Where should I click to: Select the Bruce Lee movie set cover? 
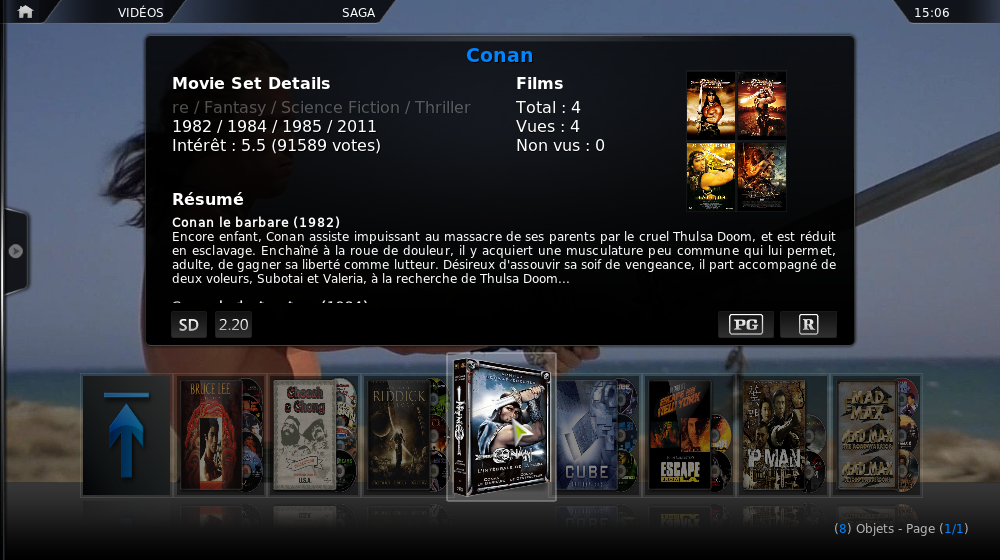pyautogui.click(x=221, y=435)
